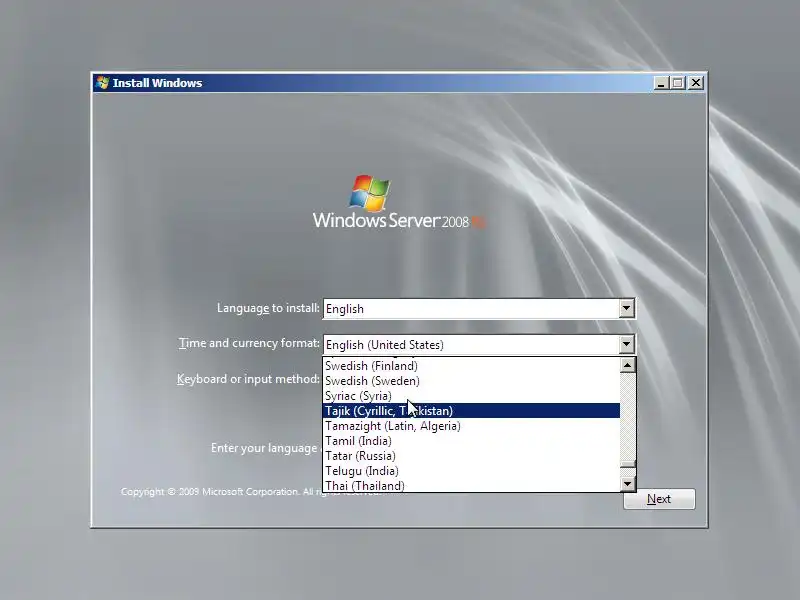Choose Tamazight (Latin, Algeria) option
The width and height of the screenshot is (800, 600).
tap(471, 426)
